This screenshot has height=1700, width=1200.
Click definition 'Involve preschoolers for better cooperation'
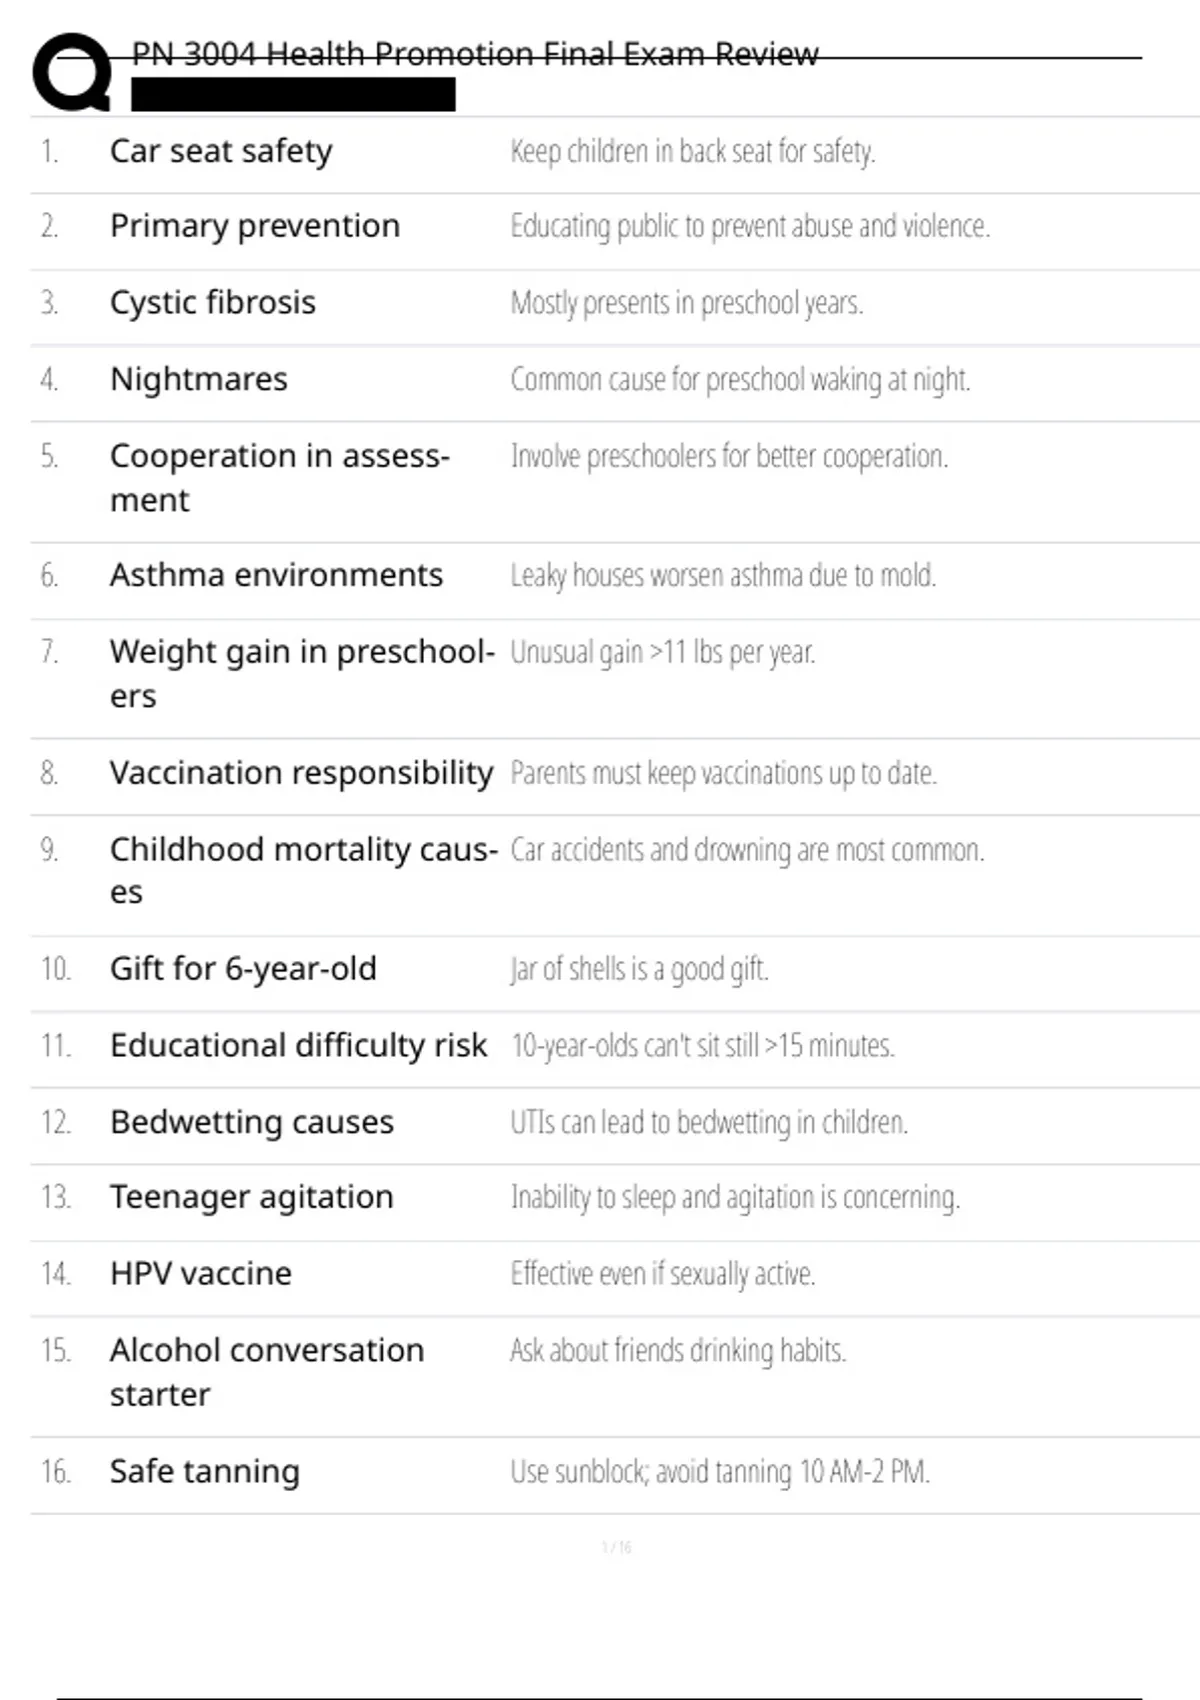[729, 456]
